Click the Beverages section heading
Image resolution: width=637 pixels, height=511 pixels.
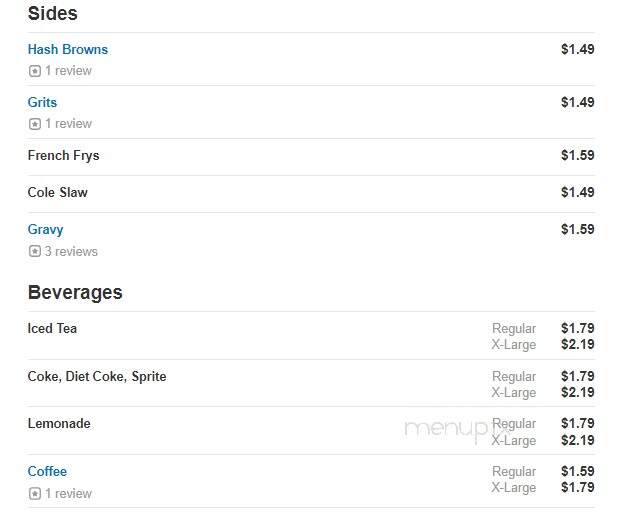(75, 293)
